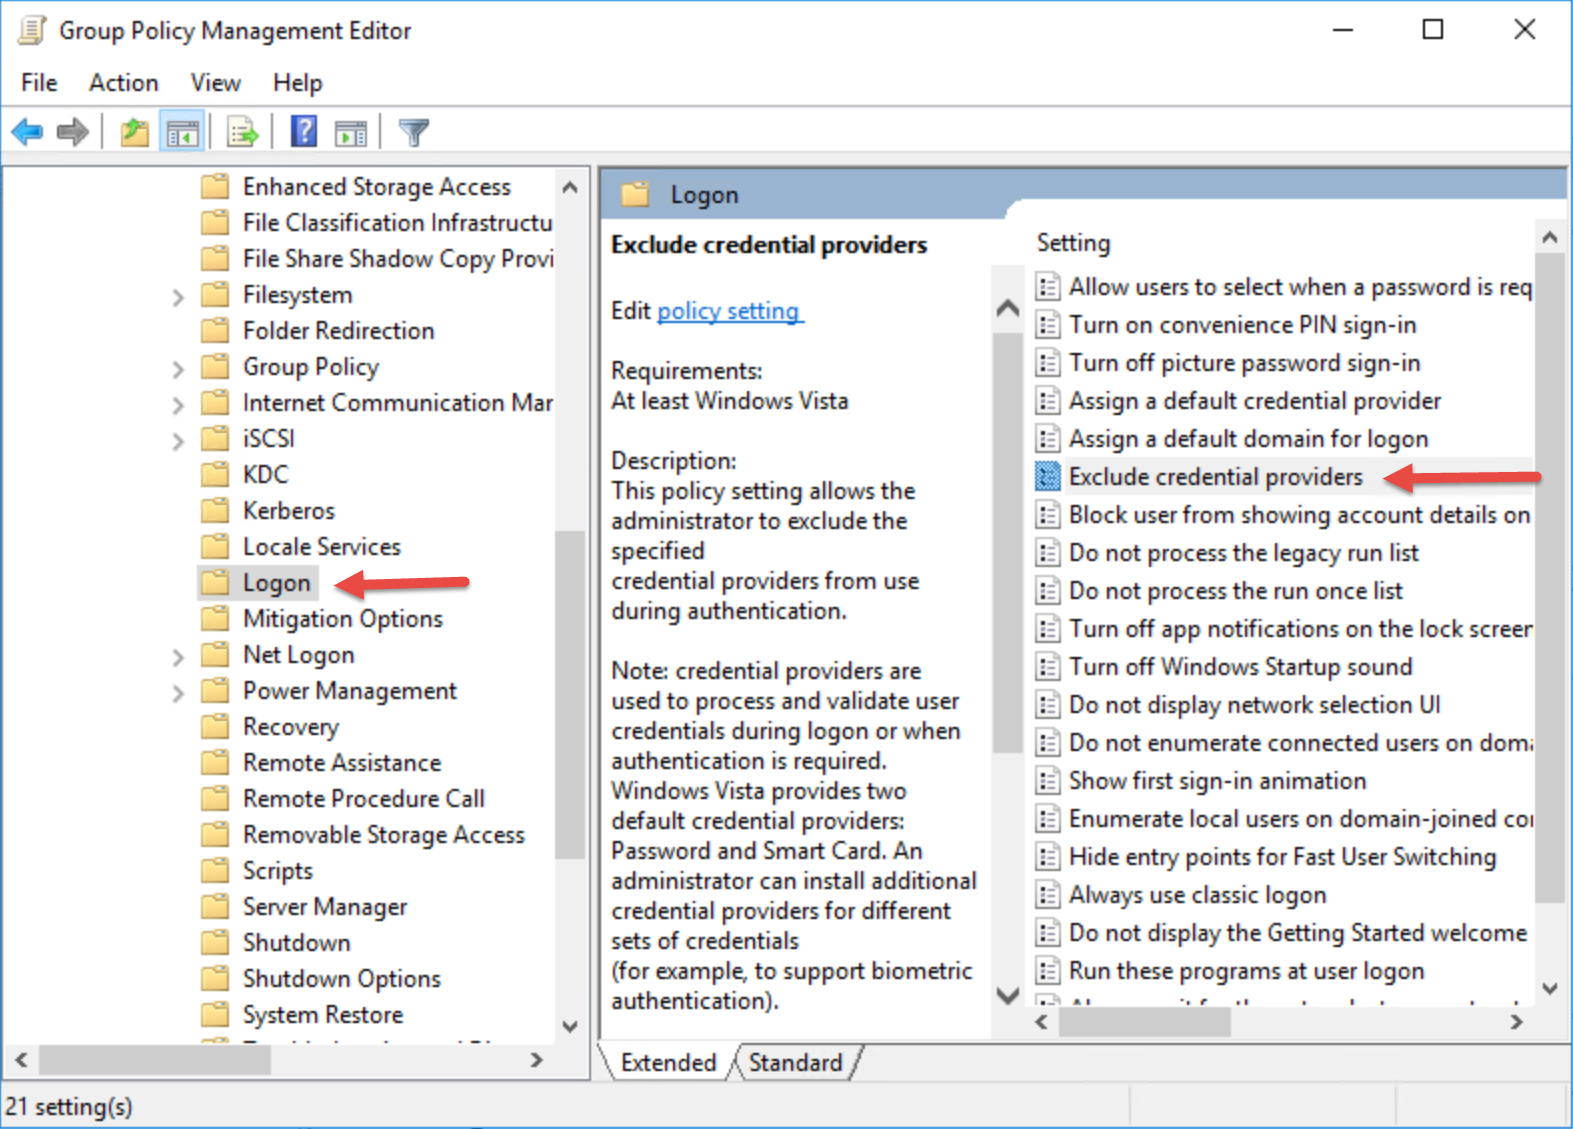Screen dimensions: 1573x1129
Task: Select Exclude credential providers setting
Action: 1215,477
